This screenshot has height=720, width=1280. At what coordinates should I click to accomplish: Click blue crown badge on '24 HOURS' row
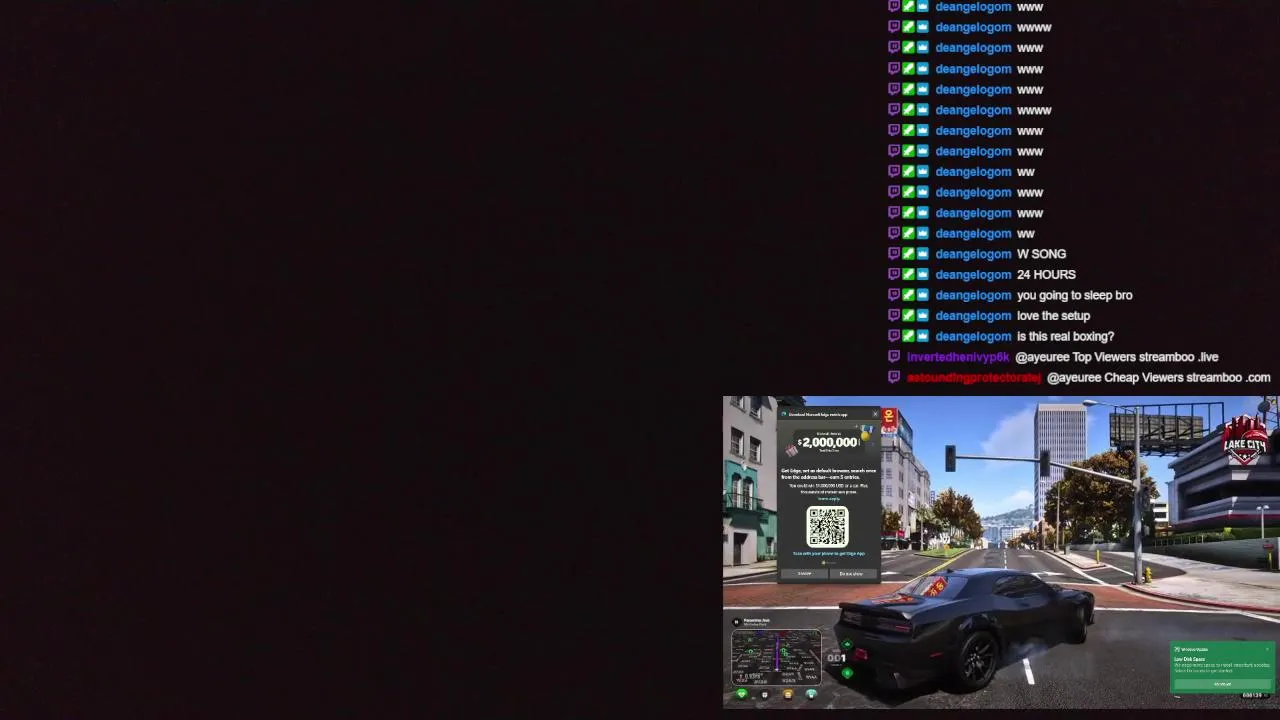[x=922, y=274]
